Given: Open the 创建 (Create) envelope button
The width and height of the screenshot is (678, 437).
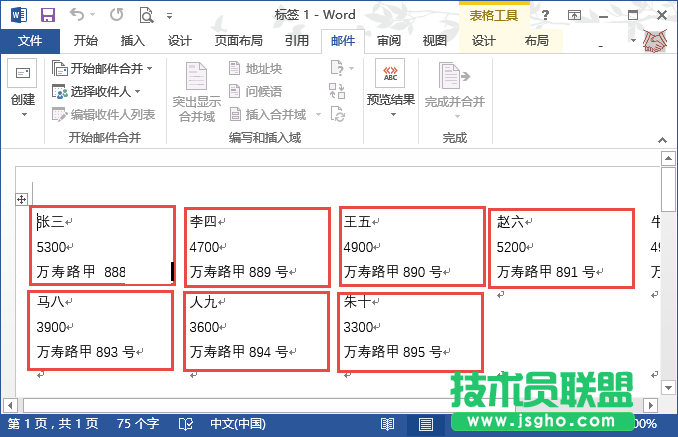Looking at the screenshot, I should [x=22, y=90].
